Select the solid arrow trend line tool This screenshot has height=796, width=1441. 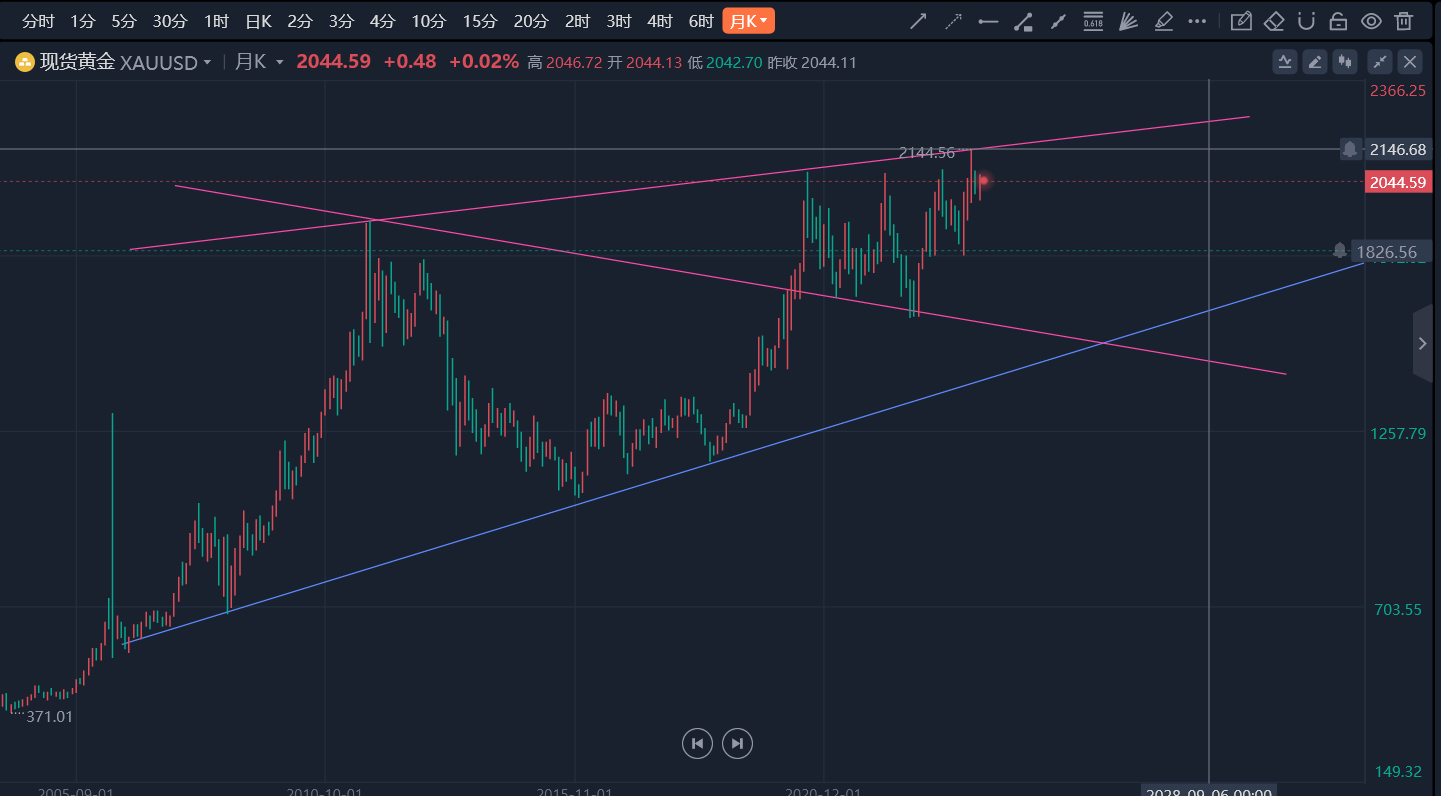click(x=917, y=21)
